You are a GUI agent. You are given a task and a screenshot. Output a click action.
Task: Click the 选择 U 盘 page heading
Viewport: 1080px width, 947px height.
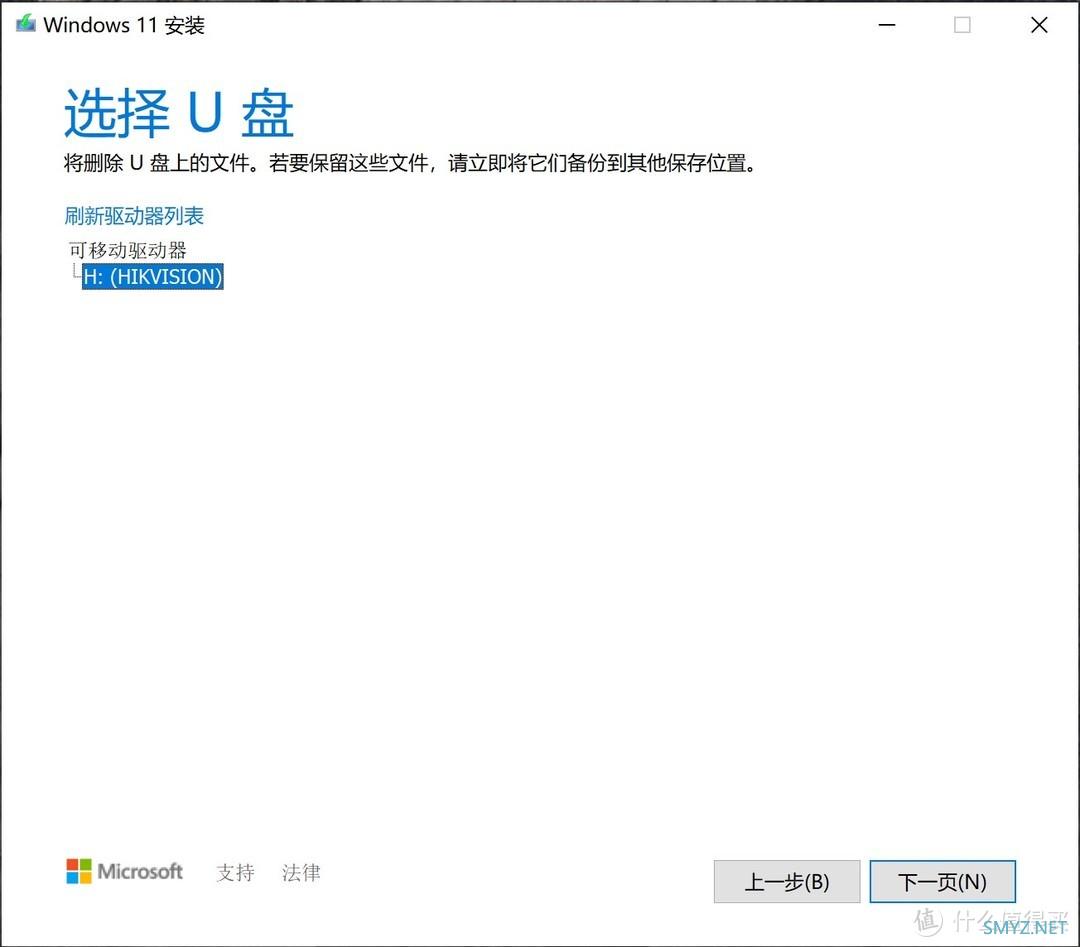pos(178,112)
